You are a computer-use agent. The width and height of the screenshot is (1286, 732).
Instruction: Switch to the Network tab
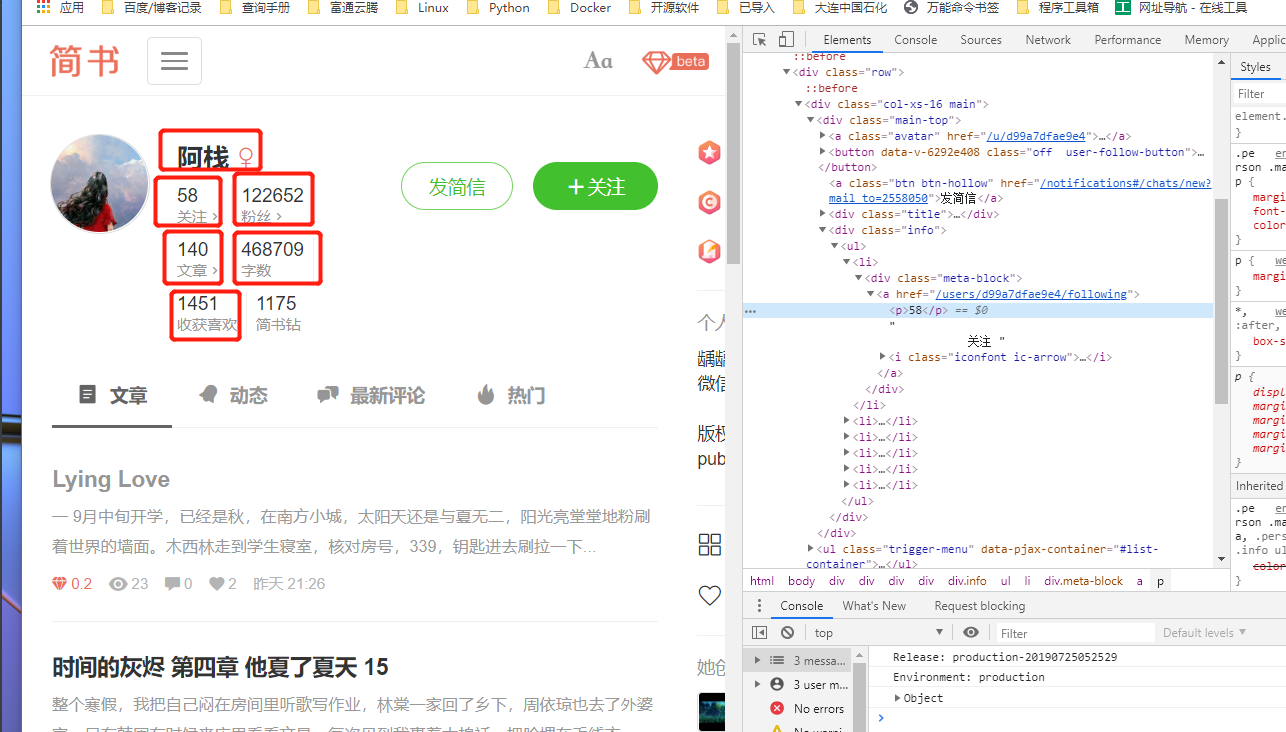pyautogui.click(x=1048, y=40)
